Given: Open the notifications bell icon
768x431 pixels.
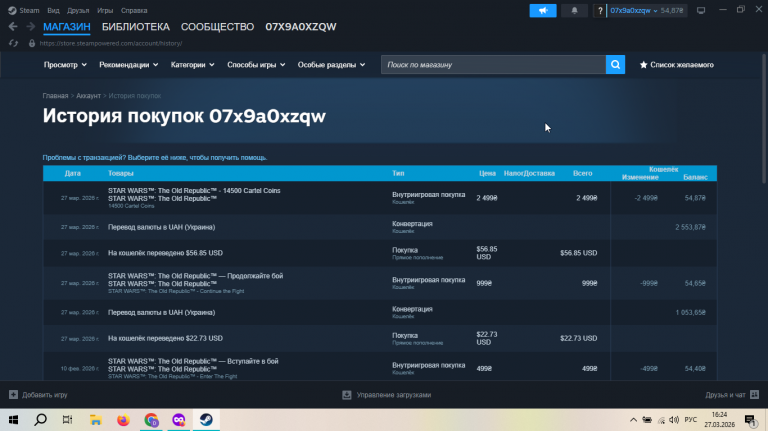Looking at the screenshot, I should [574, 10].
